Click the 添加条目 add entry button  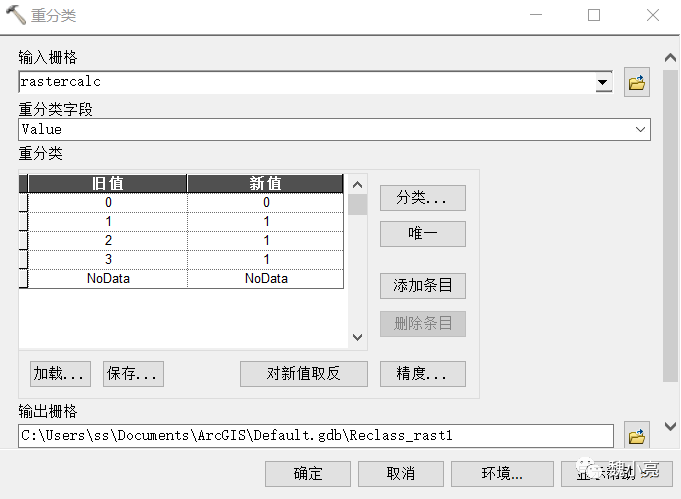[x=423, y=286]
